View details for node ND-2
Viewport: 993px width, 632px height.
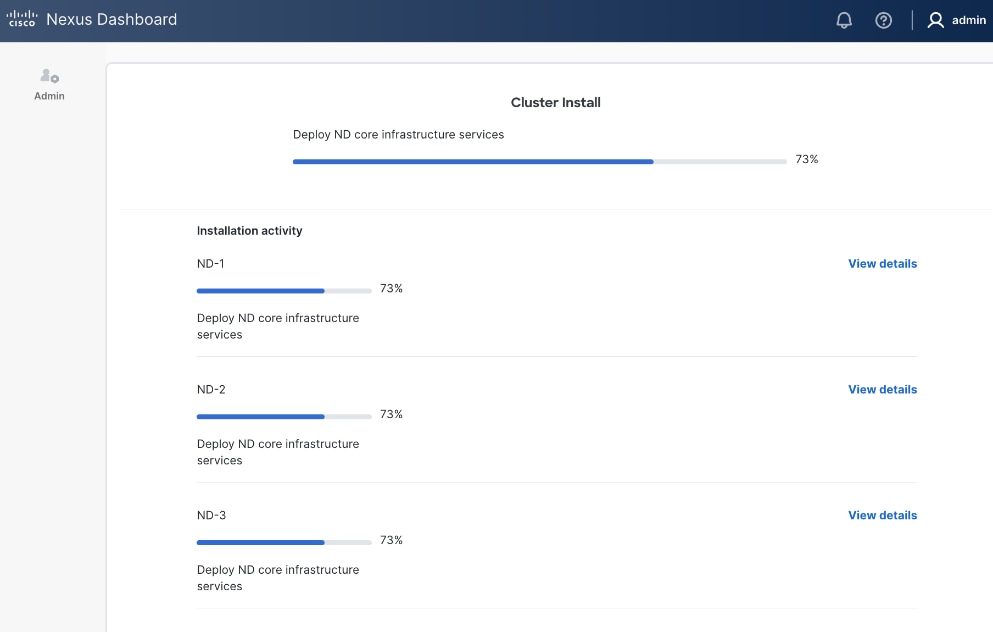point(881,389)
